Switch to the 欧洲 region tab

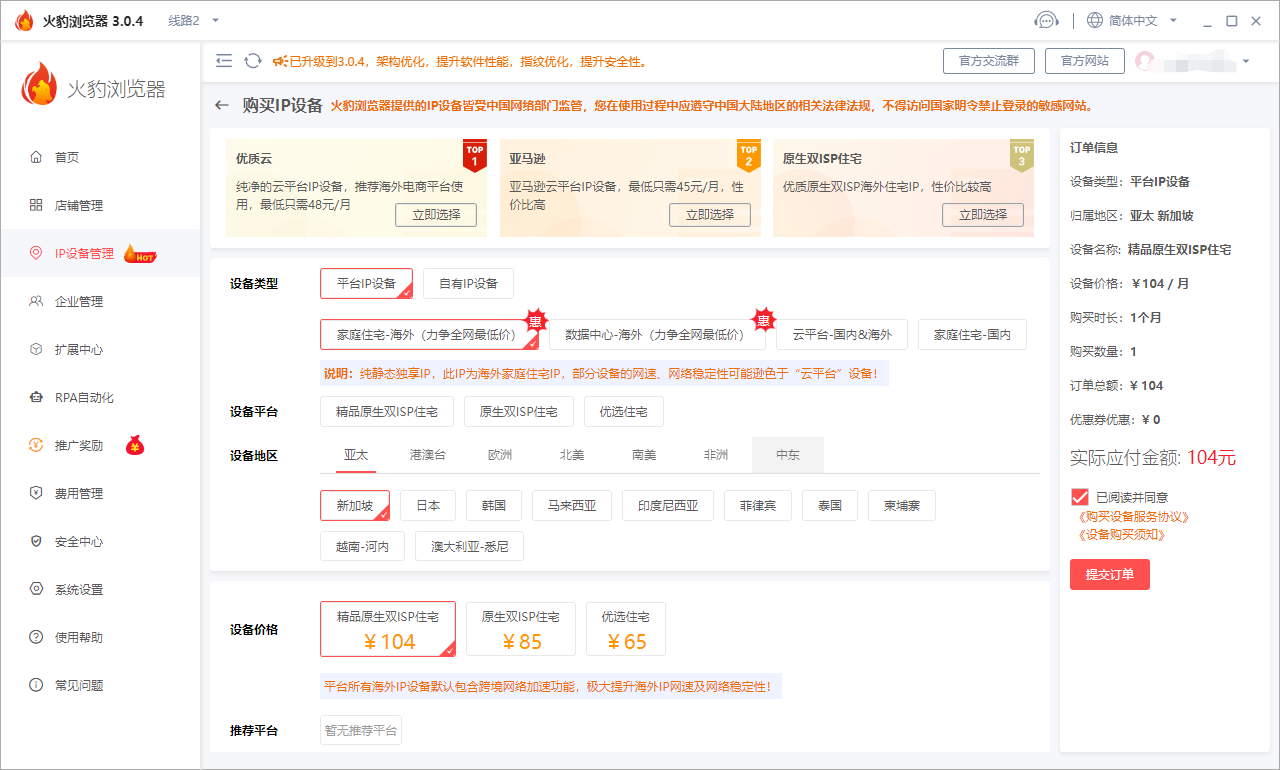[500, 454]
